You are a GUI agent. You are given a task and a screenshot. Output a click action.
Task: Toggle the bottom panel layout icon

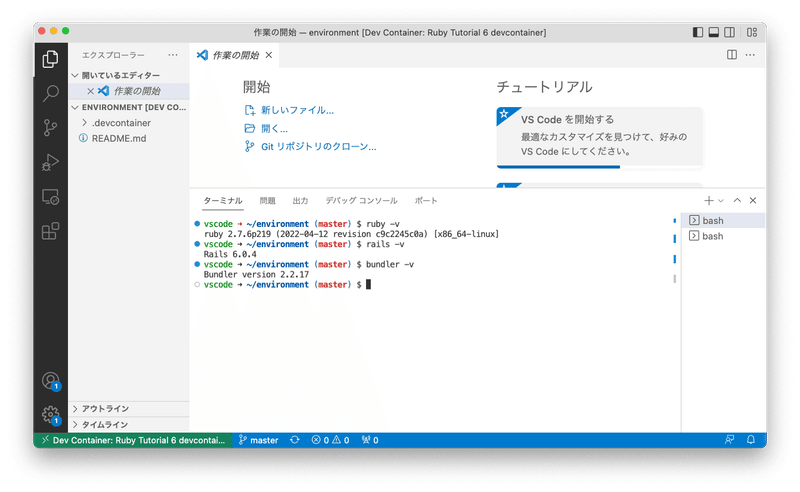[714, 32]
